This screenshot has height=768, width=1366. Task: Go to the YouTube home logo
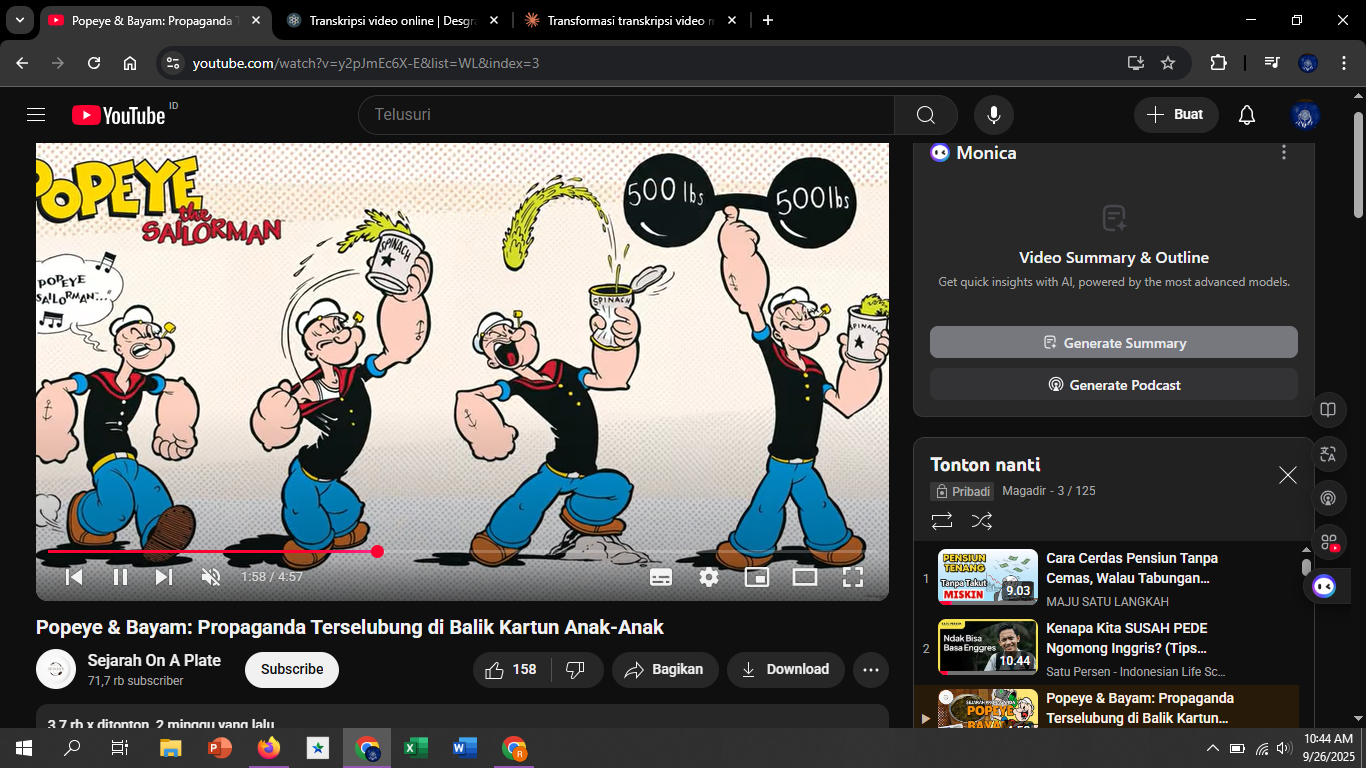[x=118, y=115]
